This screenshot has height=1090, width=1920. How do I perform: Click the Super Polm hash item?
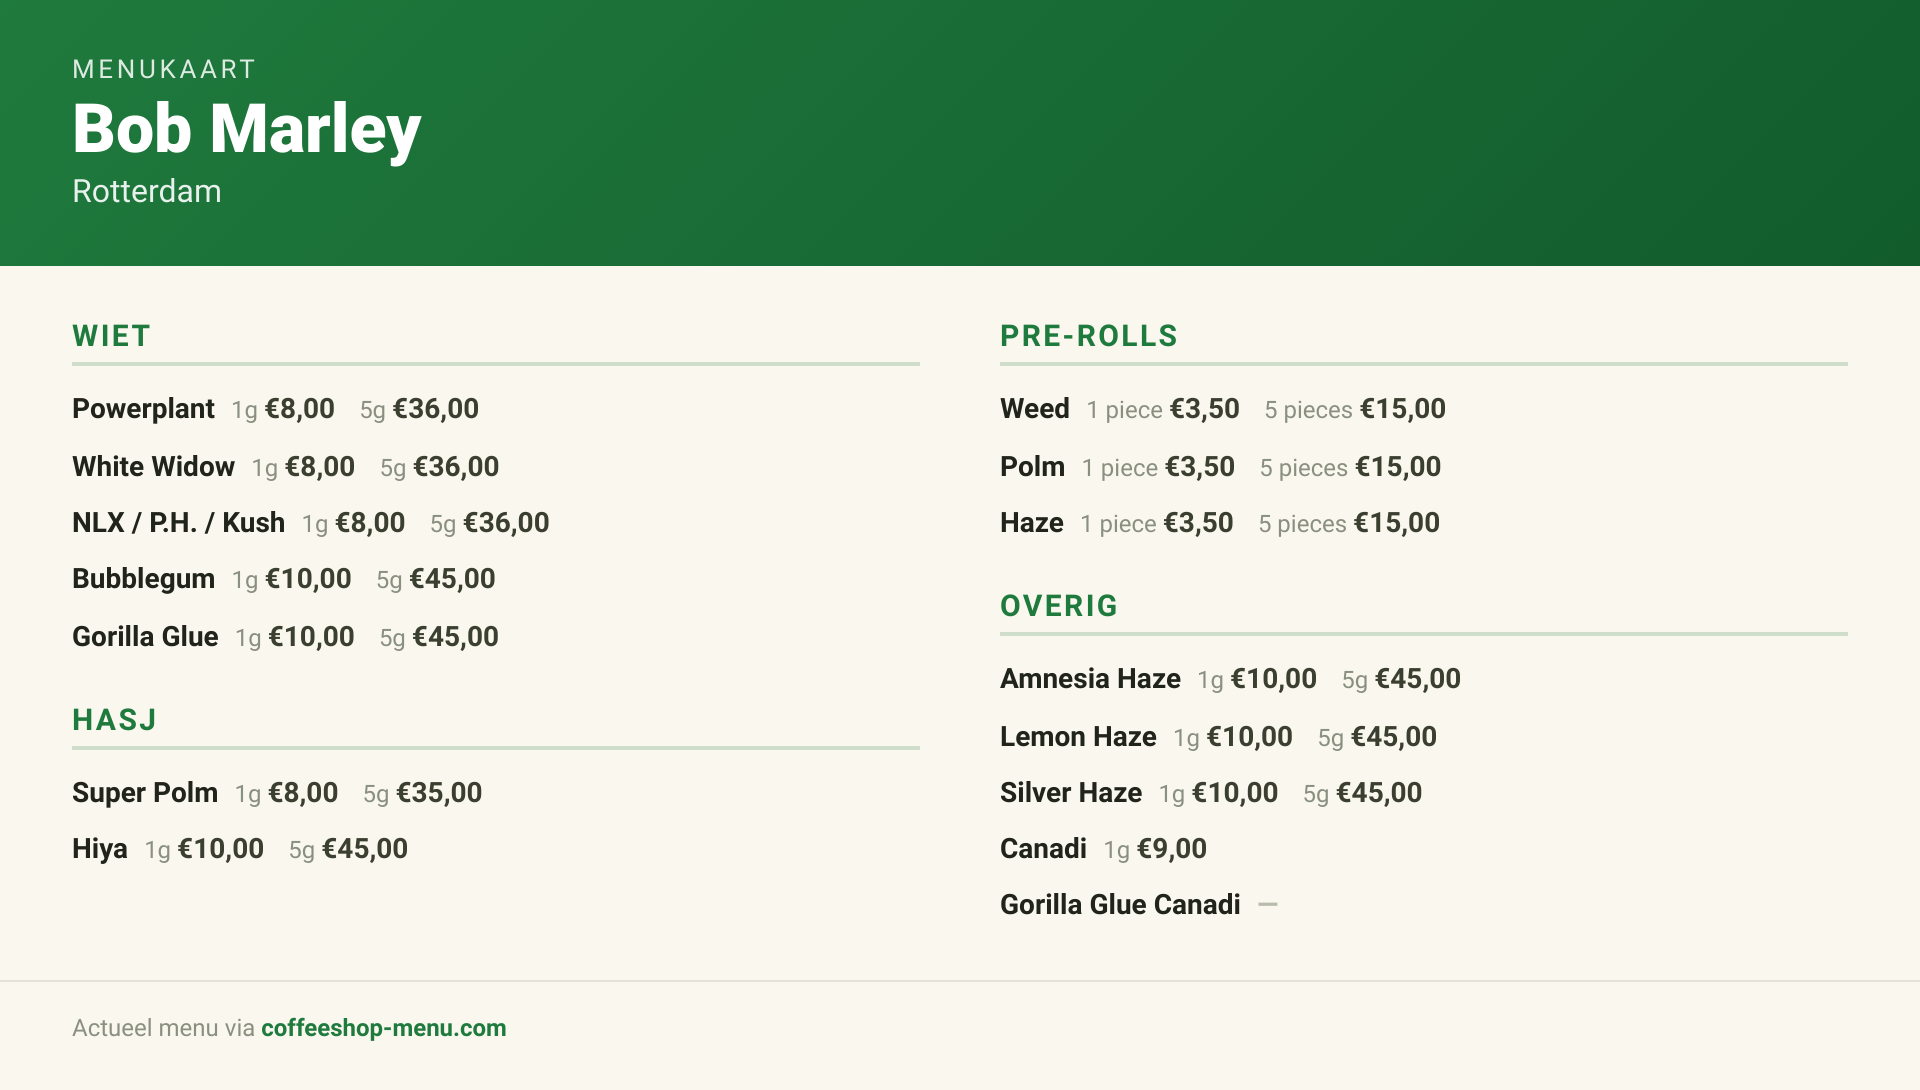pos(145,793)
